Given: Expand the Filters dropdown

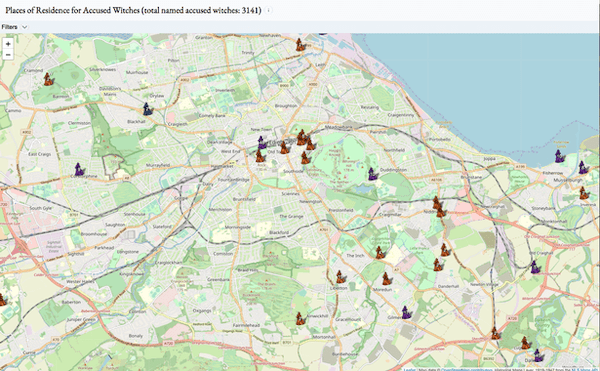Looking at the screenshot, I should [14, 27].
